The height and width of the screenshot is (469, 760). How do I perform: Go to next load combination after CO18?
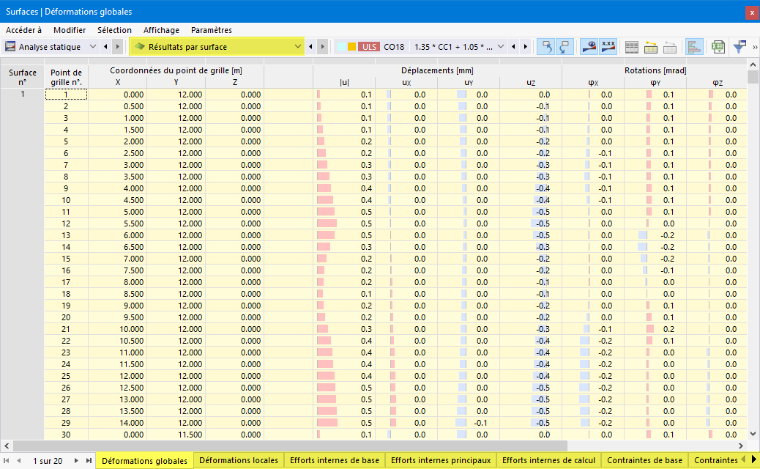(x=525, y=47)
